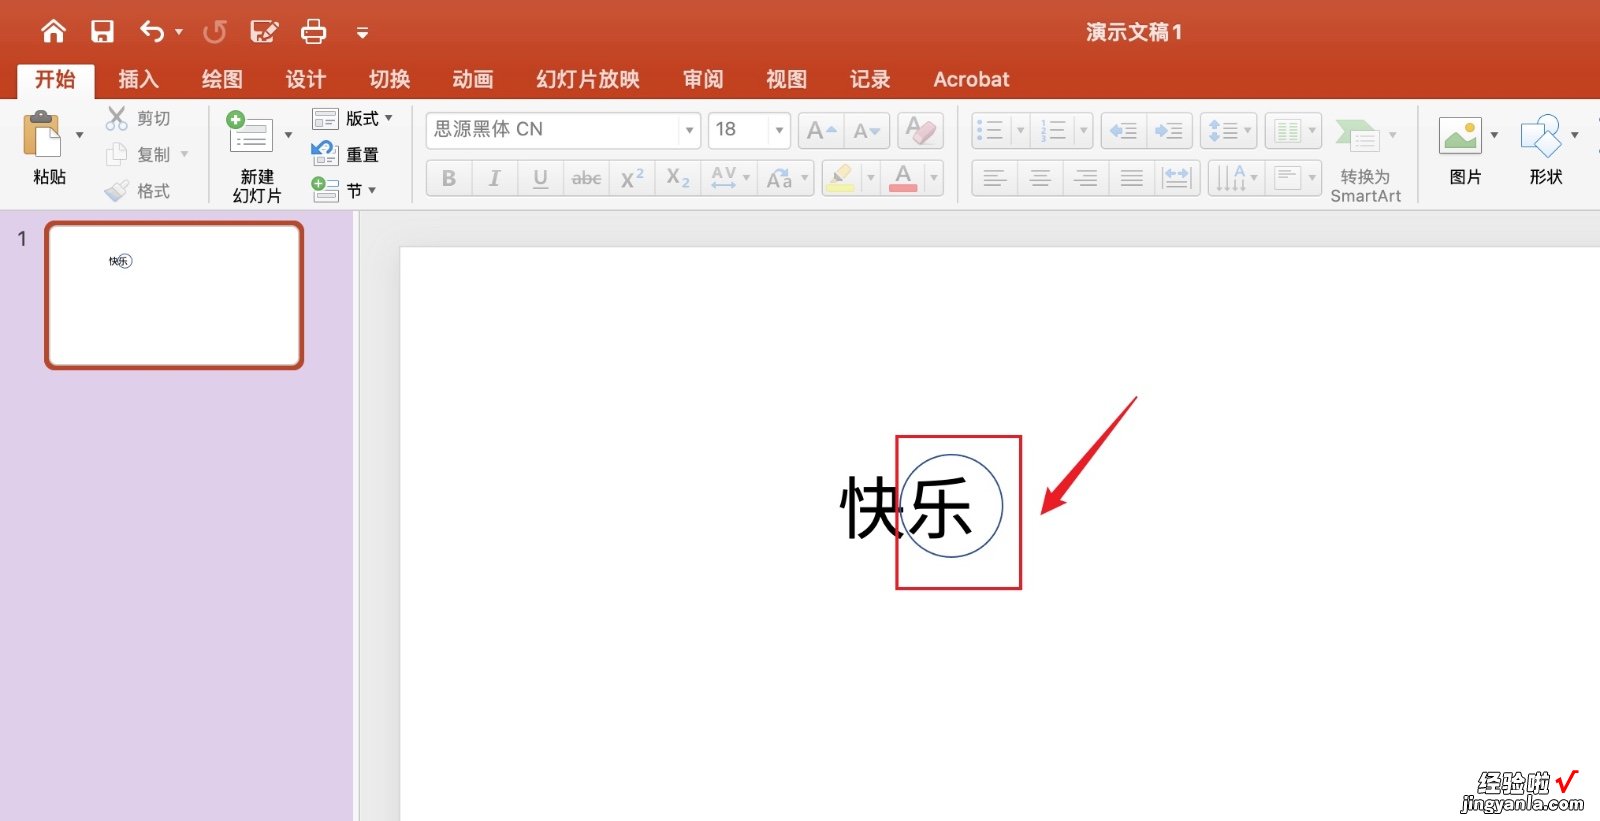The height and width of the screenshot is (821, 1600).
Task: Open the Acrobat ribbon tab
Action: click(971, 79)
